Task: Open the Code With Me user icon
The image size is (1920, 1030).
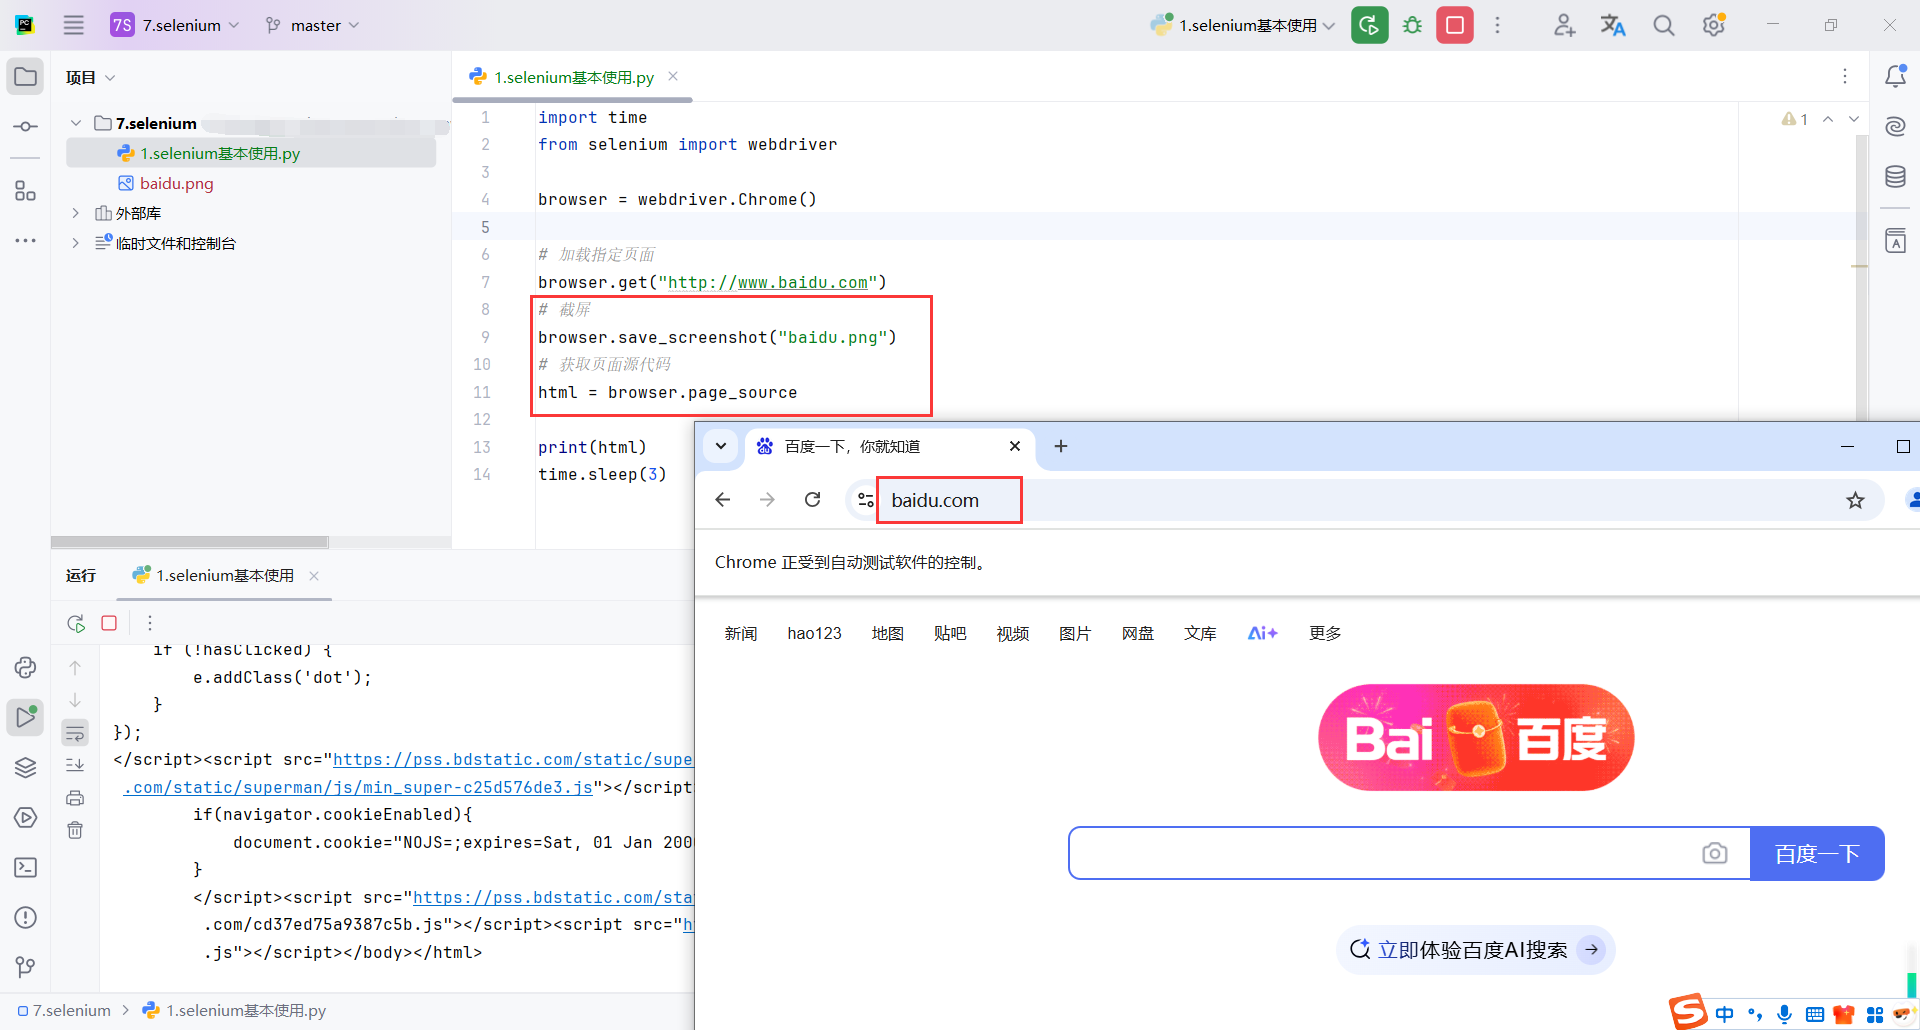Action: (x=1564, y=25)
